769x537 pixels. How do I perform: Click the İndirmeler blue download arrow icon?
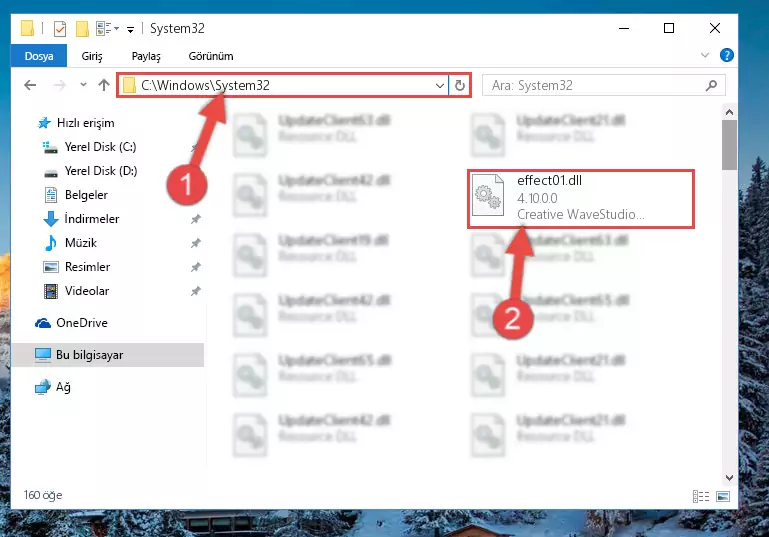point(51,219)
